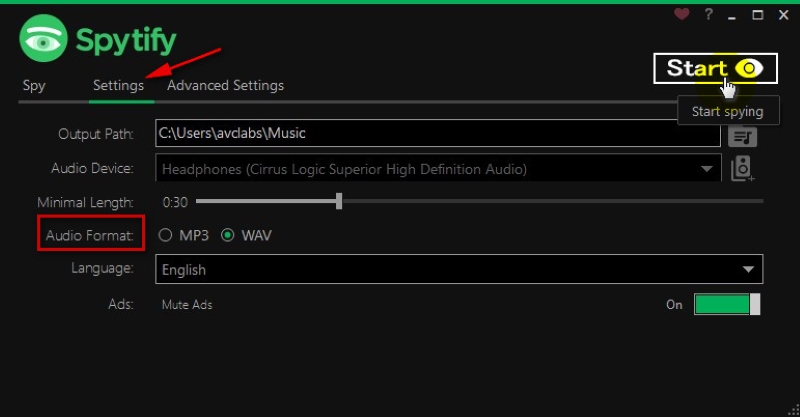Switch to the Settings tab
This screenshot has width=800, height=417.
click(x=118, y=85)
